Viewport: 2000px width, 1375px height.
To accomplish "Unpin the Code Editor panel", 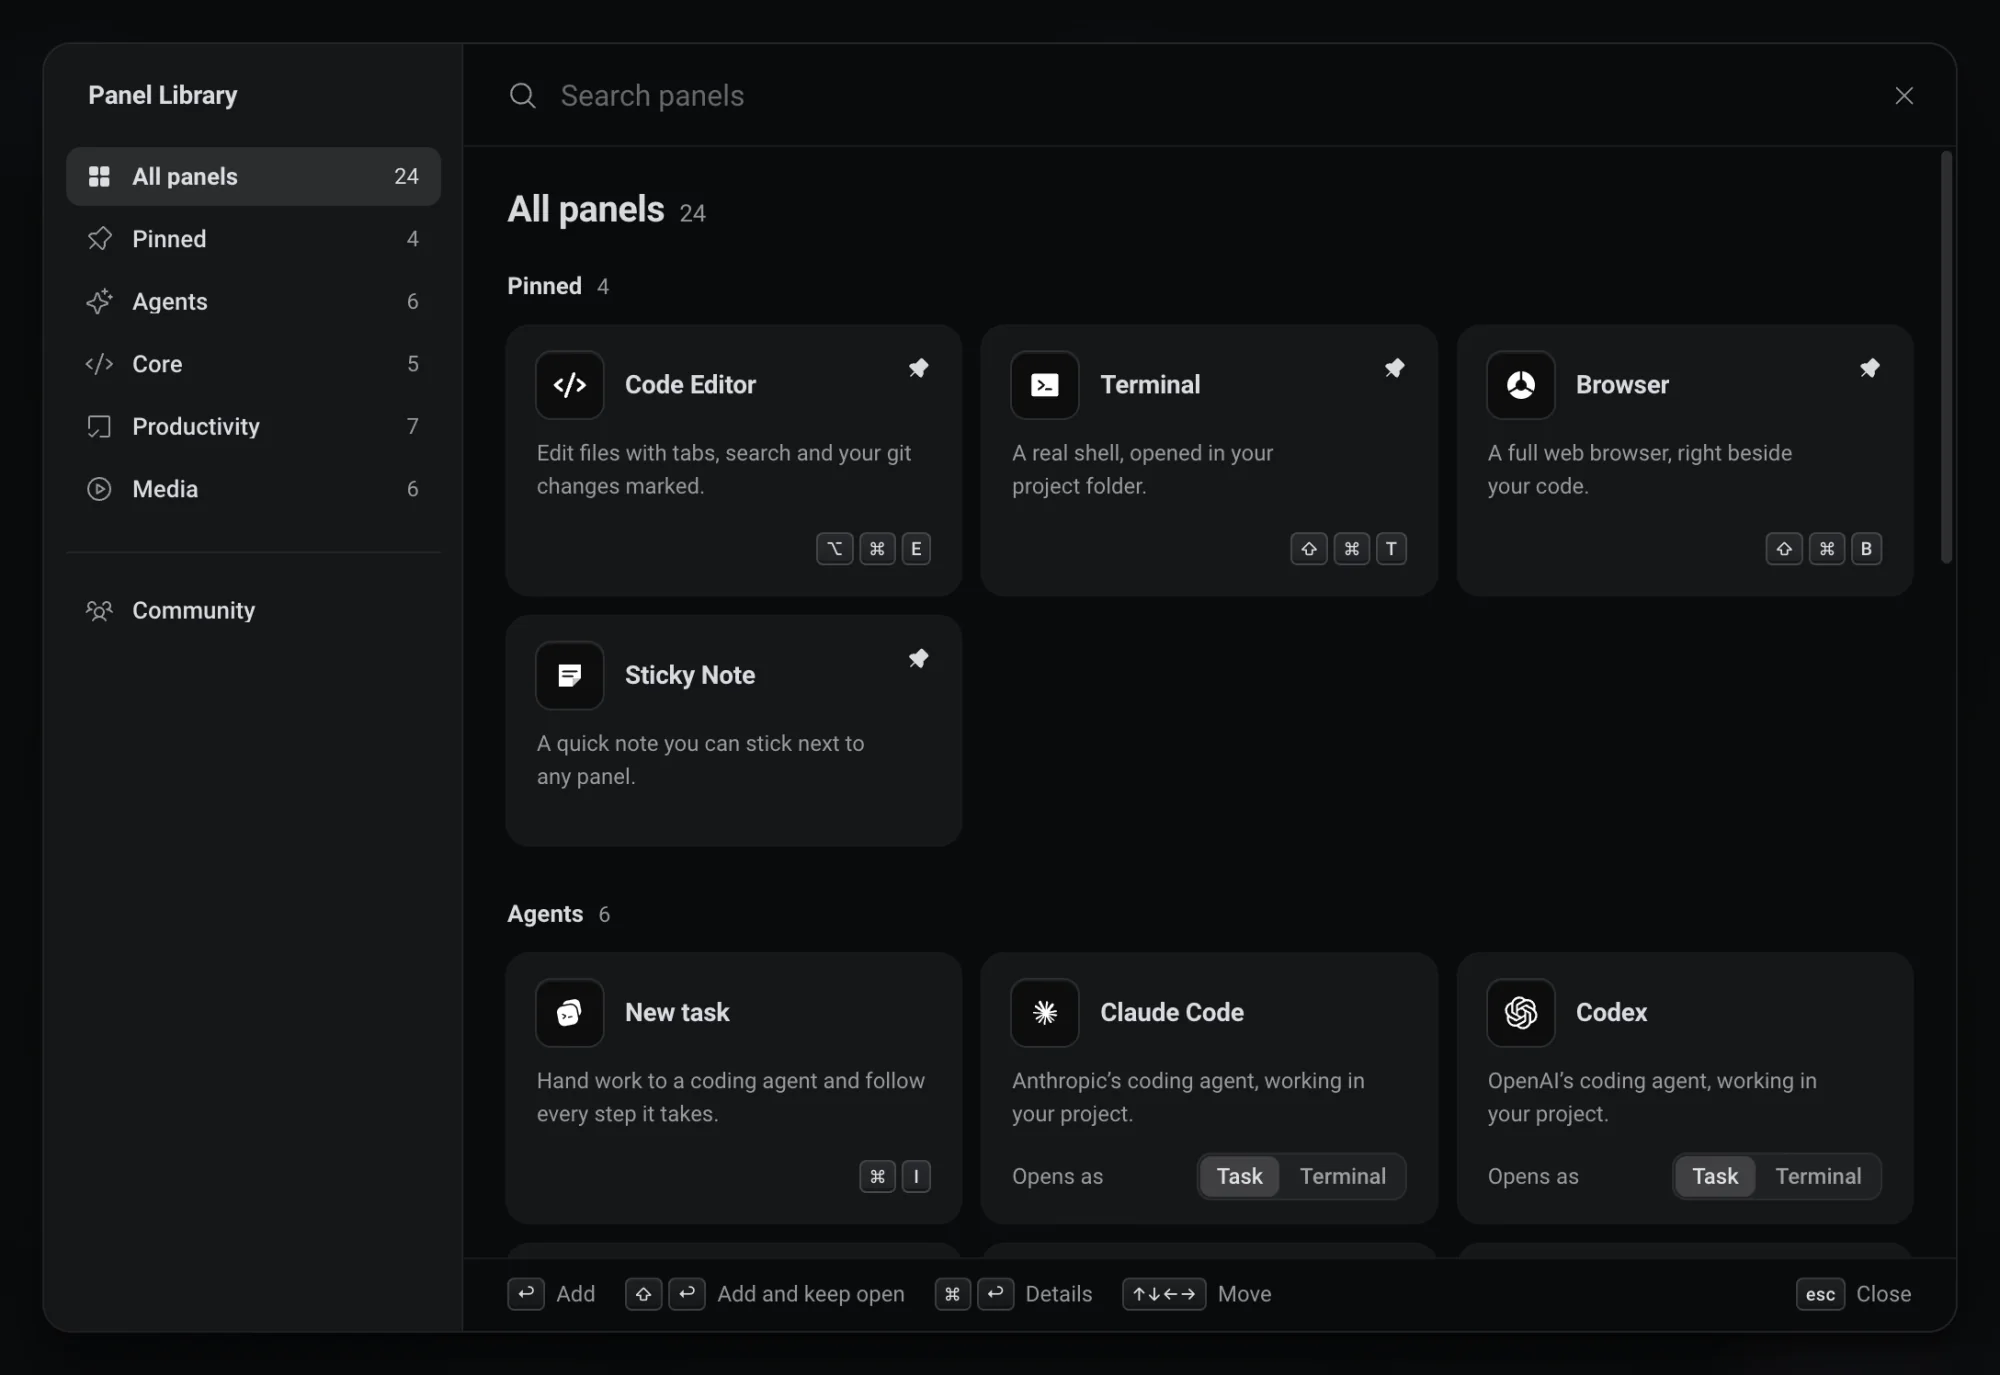I will [x=918, y=368].
